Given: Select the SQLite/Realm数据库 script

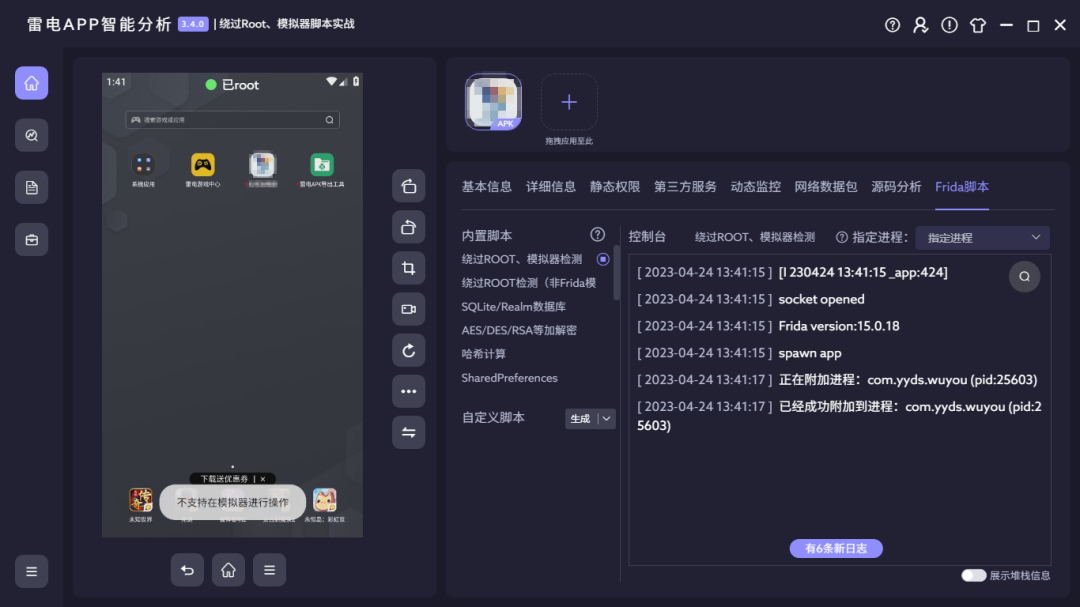Looking at the screenshot, I should click(513, 307).
